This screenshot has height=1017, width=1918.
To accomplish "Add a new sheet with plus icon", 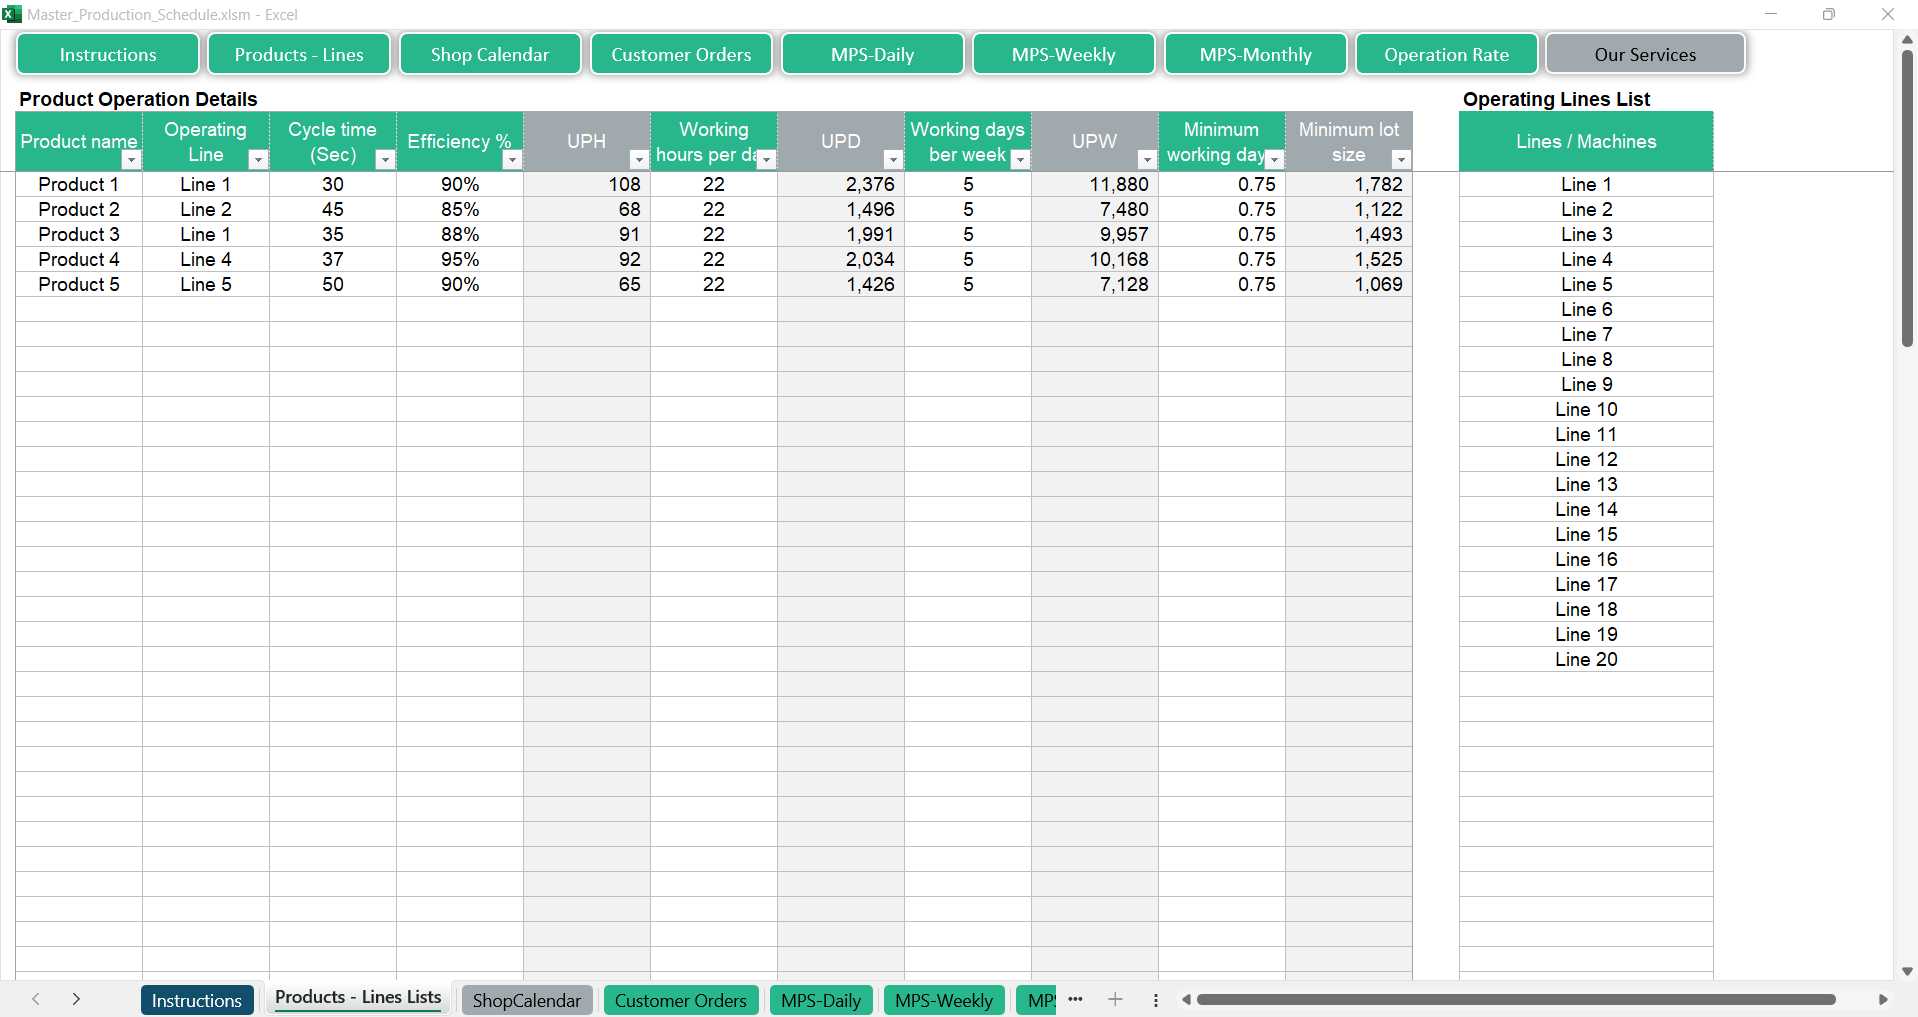I will (x=1115, y=999).
